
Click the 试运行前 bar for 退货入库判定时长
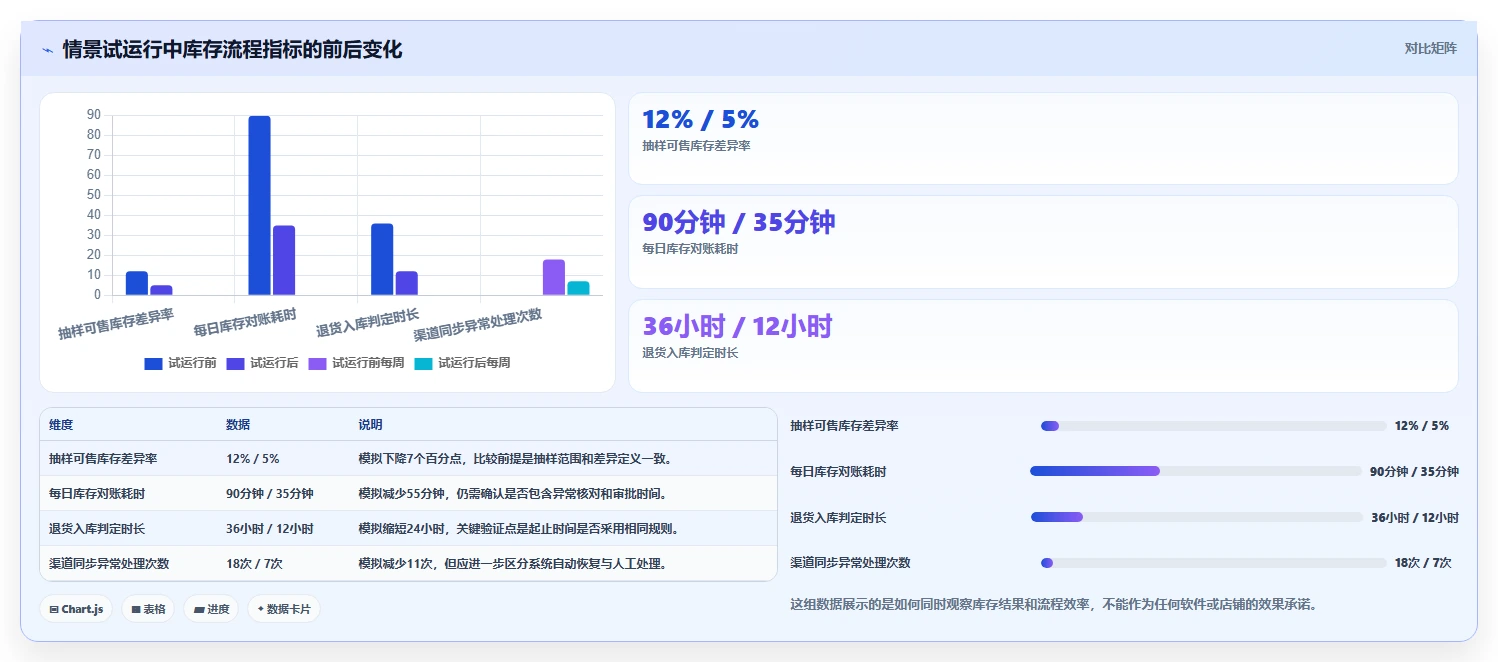tap(382, 259)
